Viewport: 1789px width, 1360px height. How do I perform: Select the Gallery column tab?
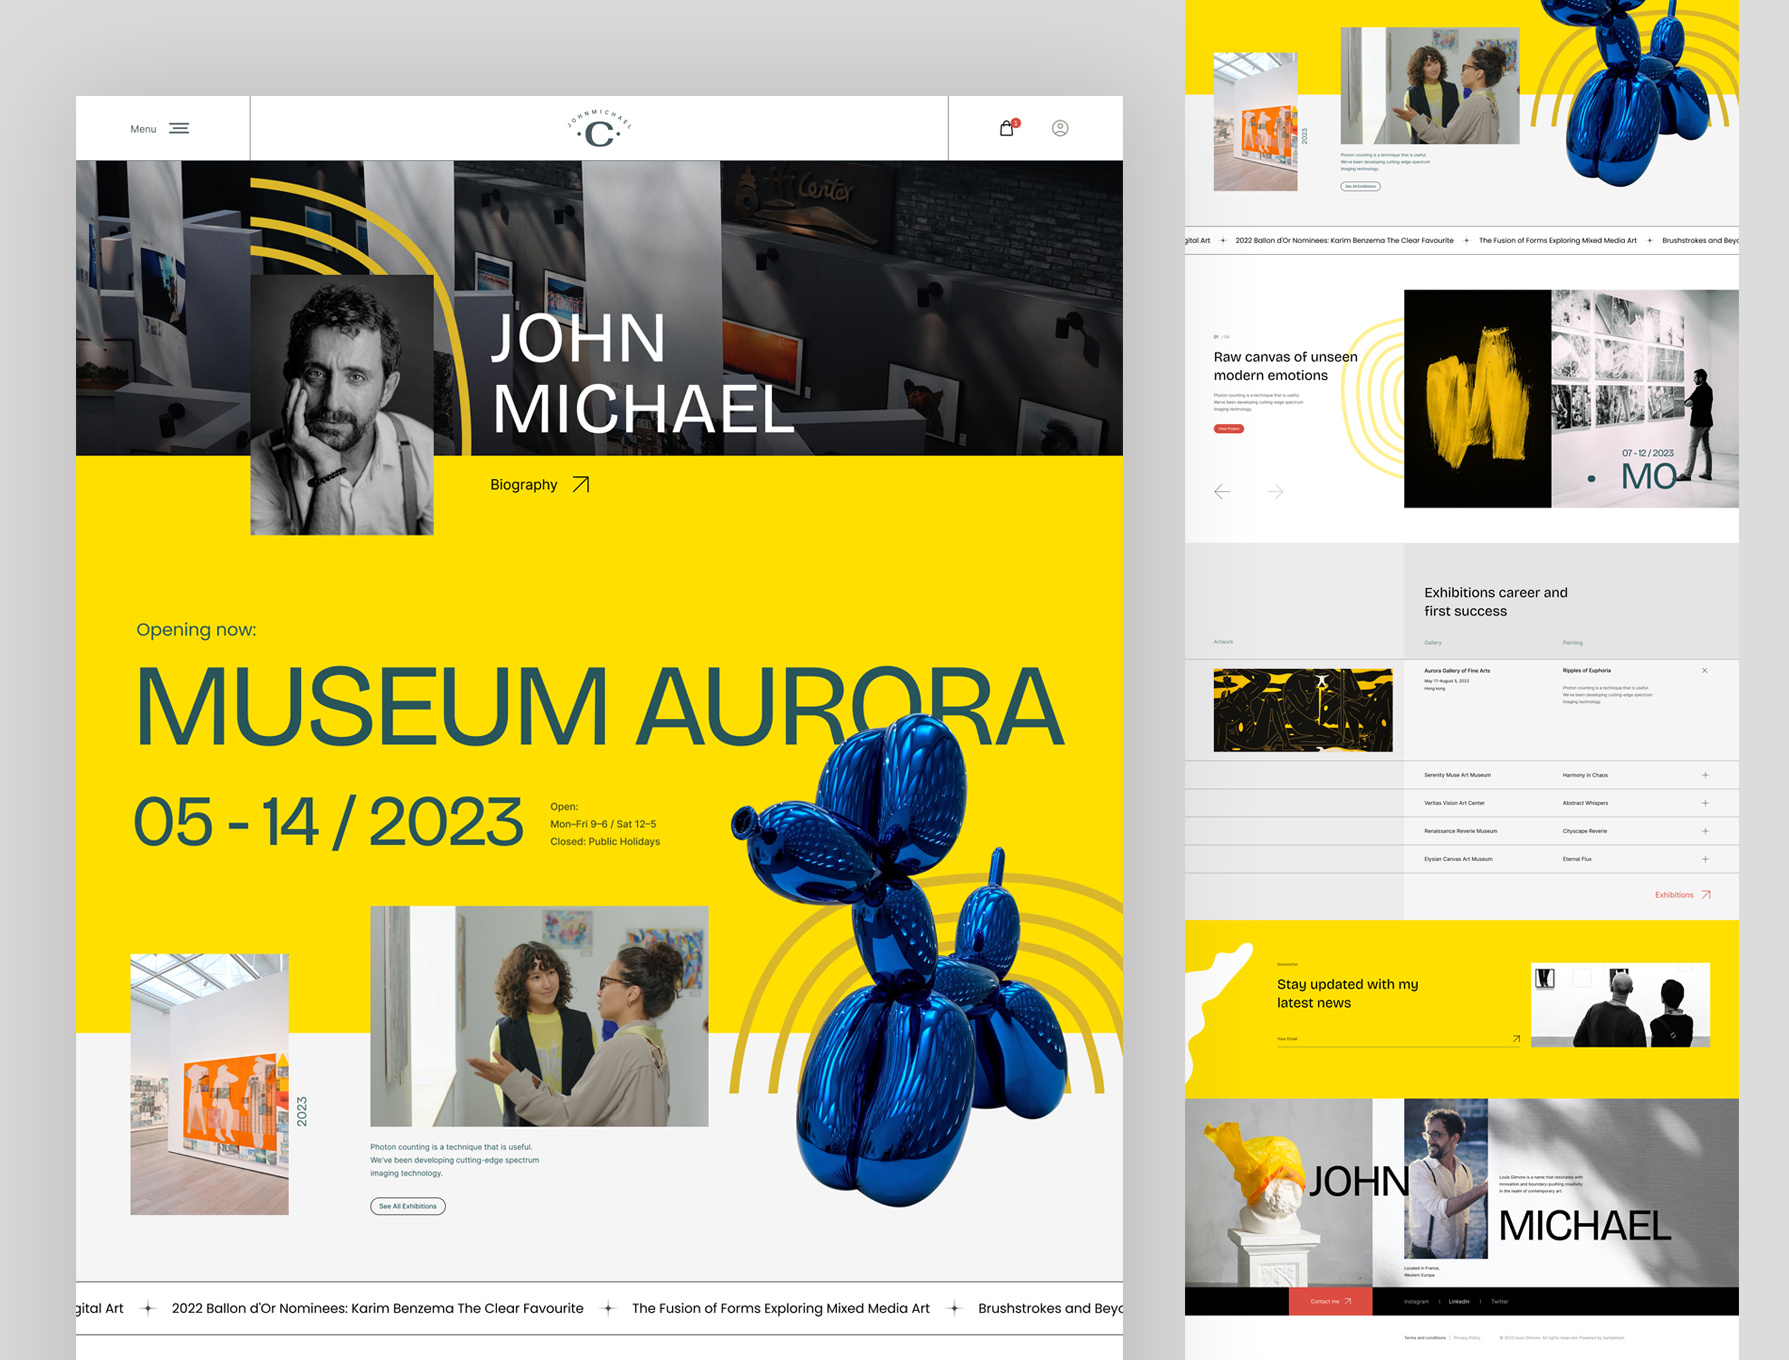click(1433, 643)
